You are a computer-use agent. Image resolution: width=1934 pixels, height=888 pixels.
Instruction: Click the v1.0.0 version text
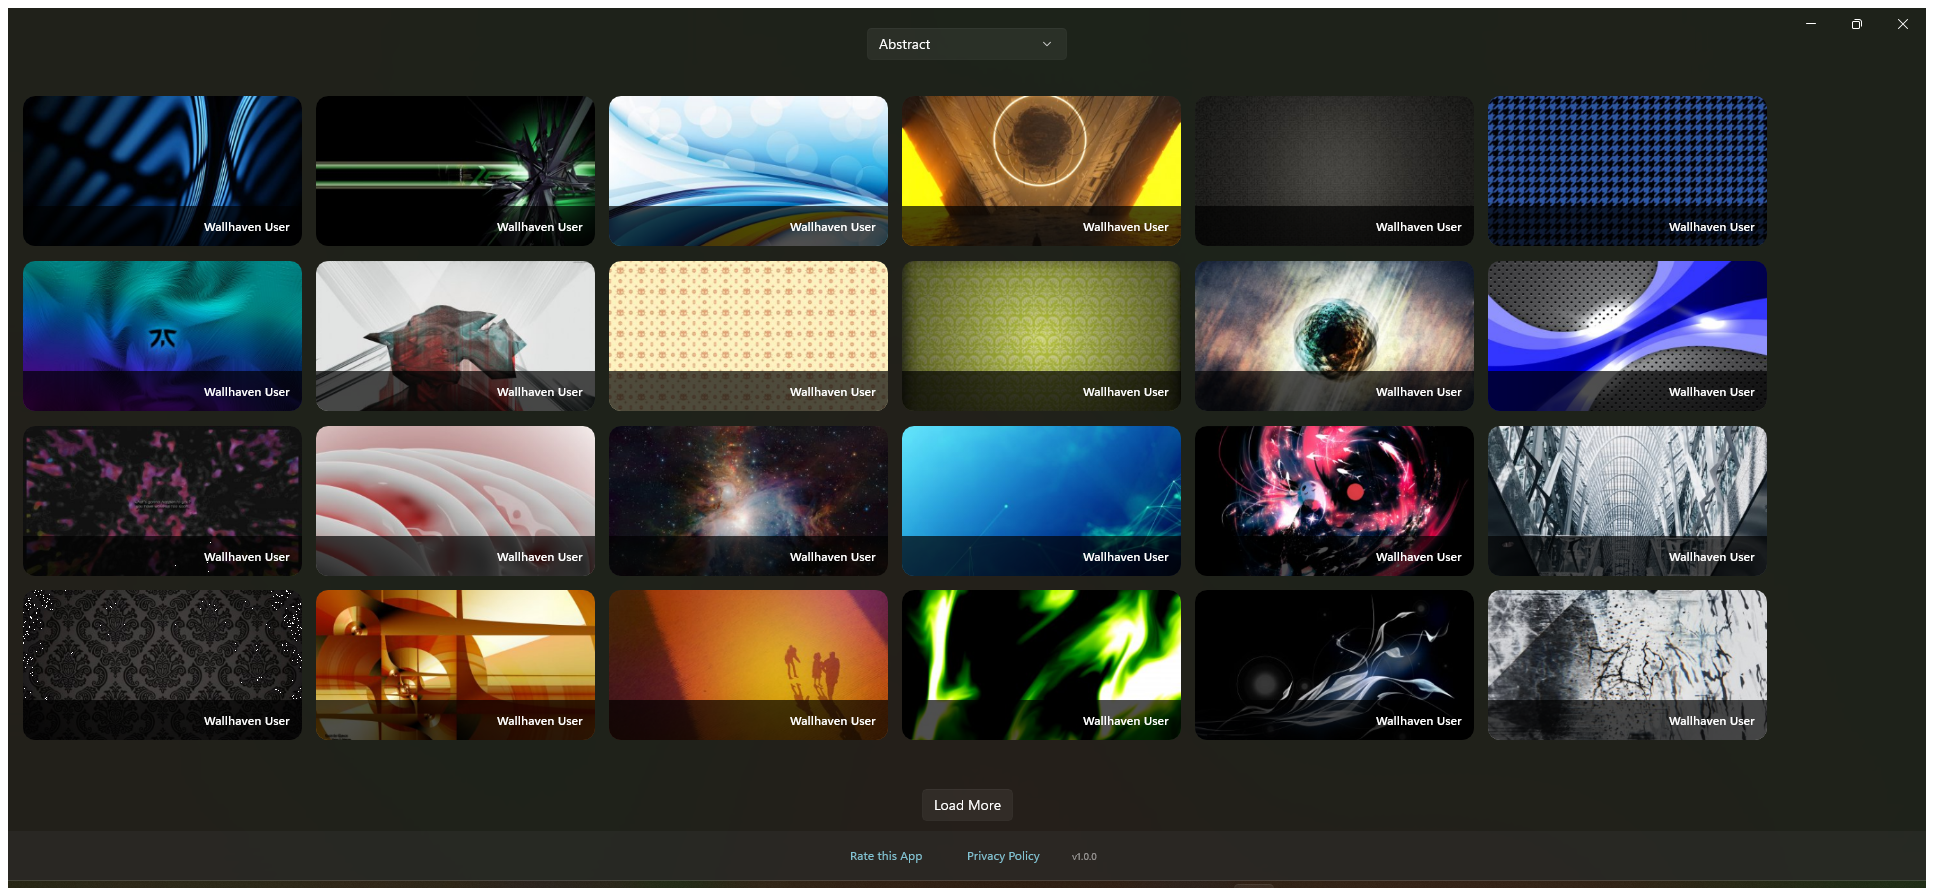coord(1084,857)
